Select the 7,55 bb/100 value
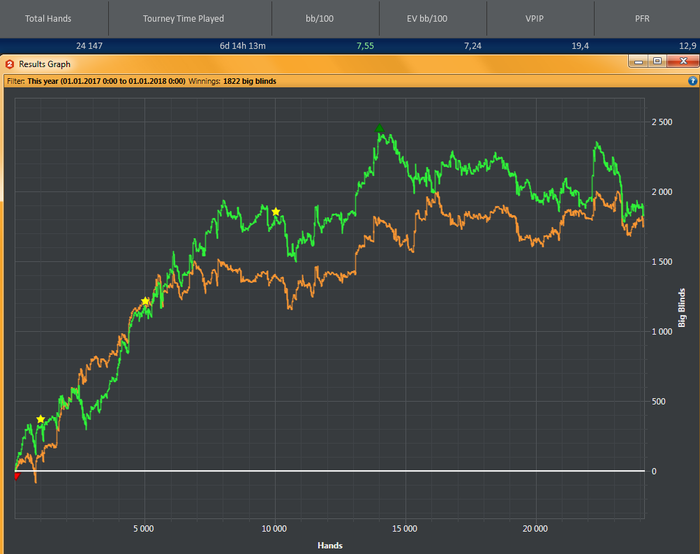 pyautogui.click(x=365, y=46)
